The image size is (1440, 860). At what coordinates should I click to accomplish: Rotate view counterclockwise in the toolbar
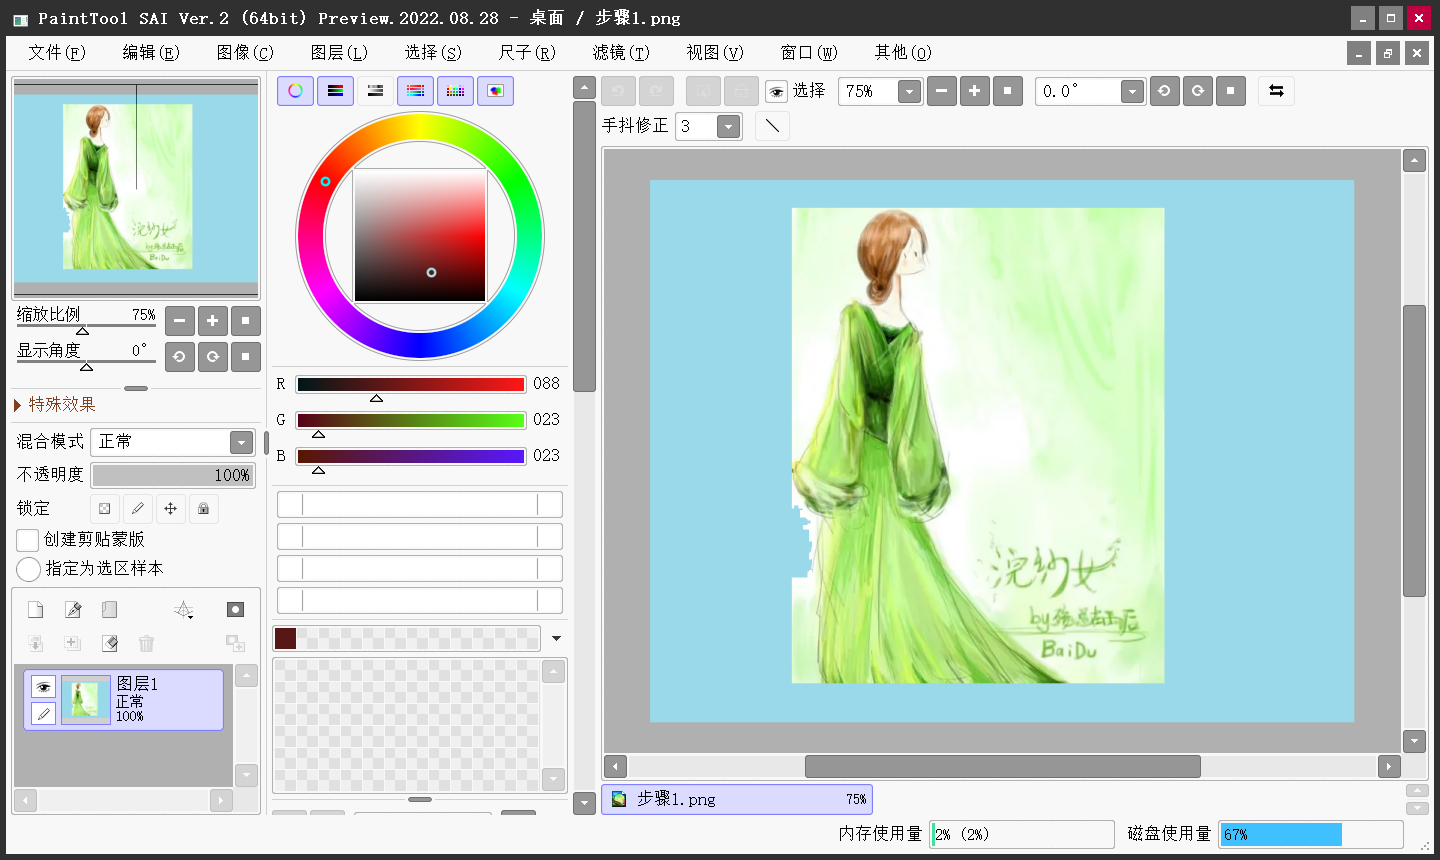[x=1164, y=91]
